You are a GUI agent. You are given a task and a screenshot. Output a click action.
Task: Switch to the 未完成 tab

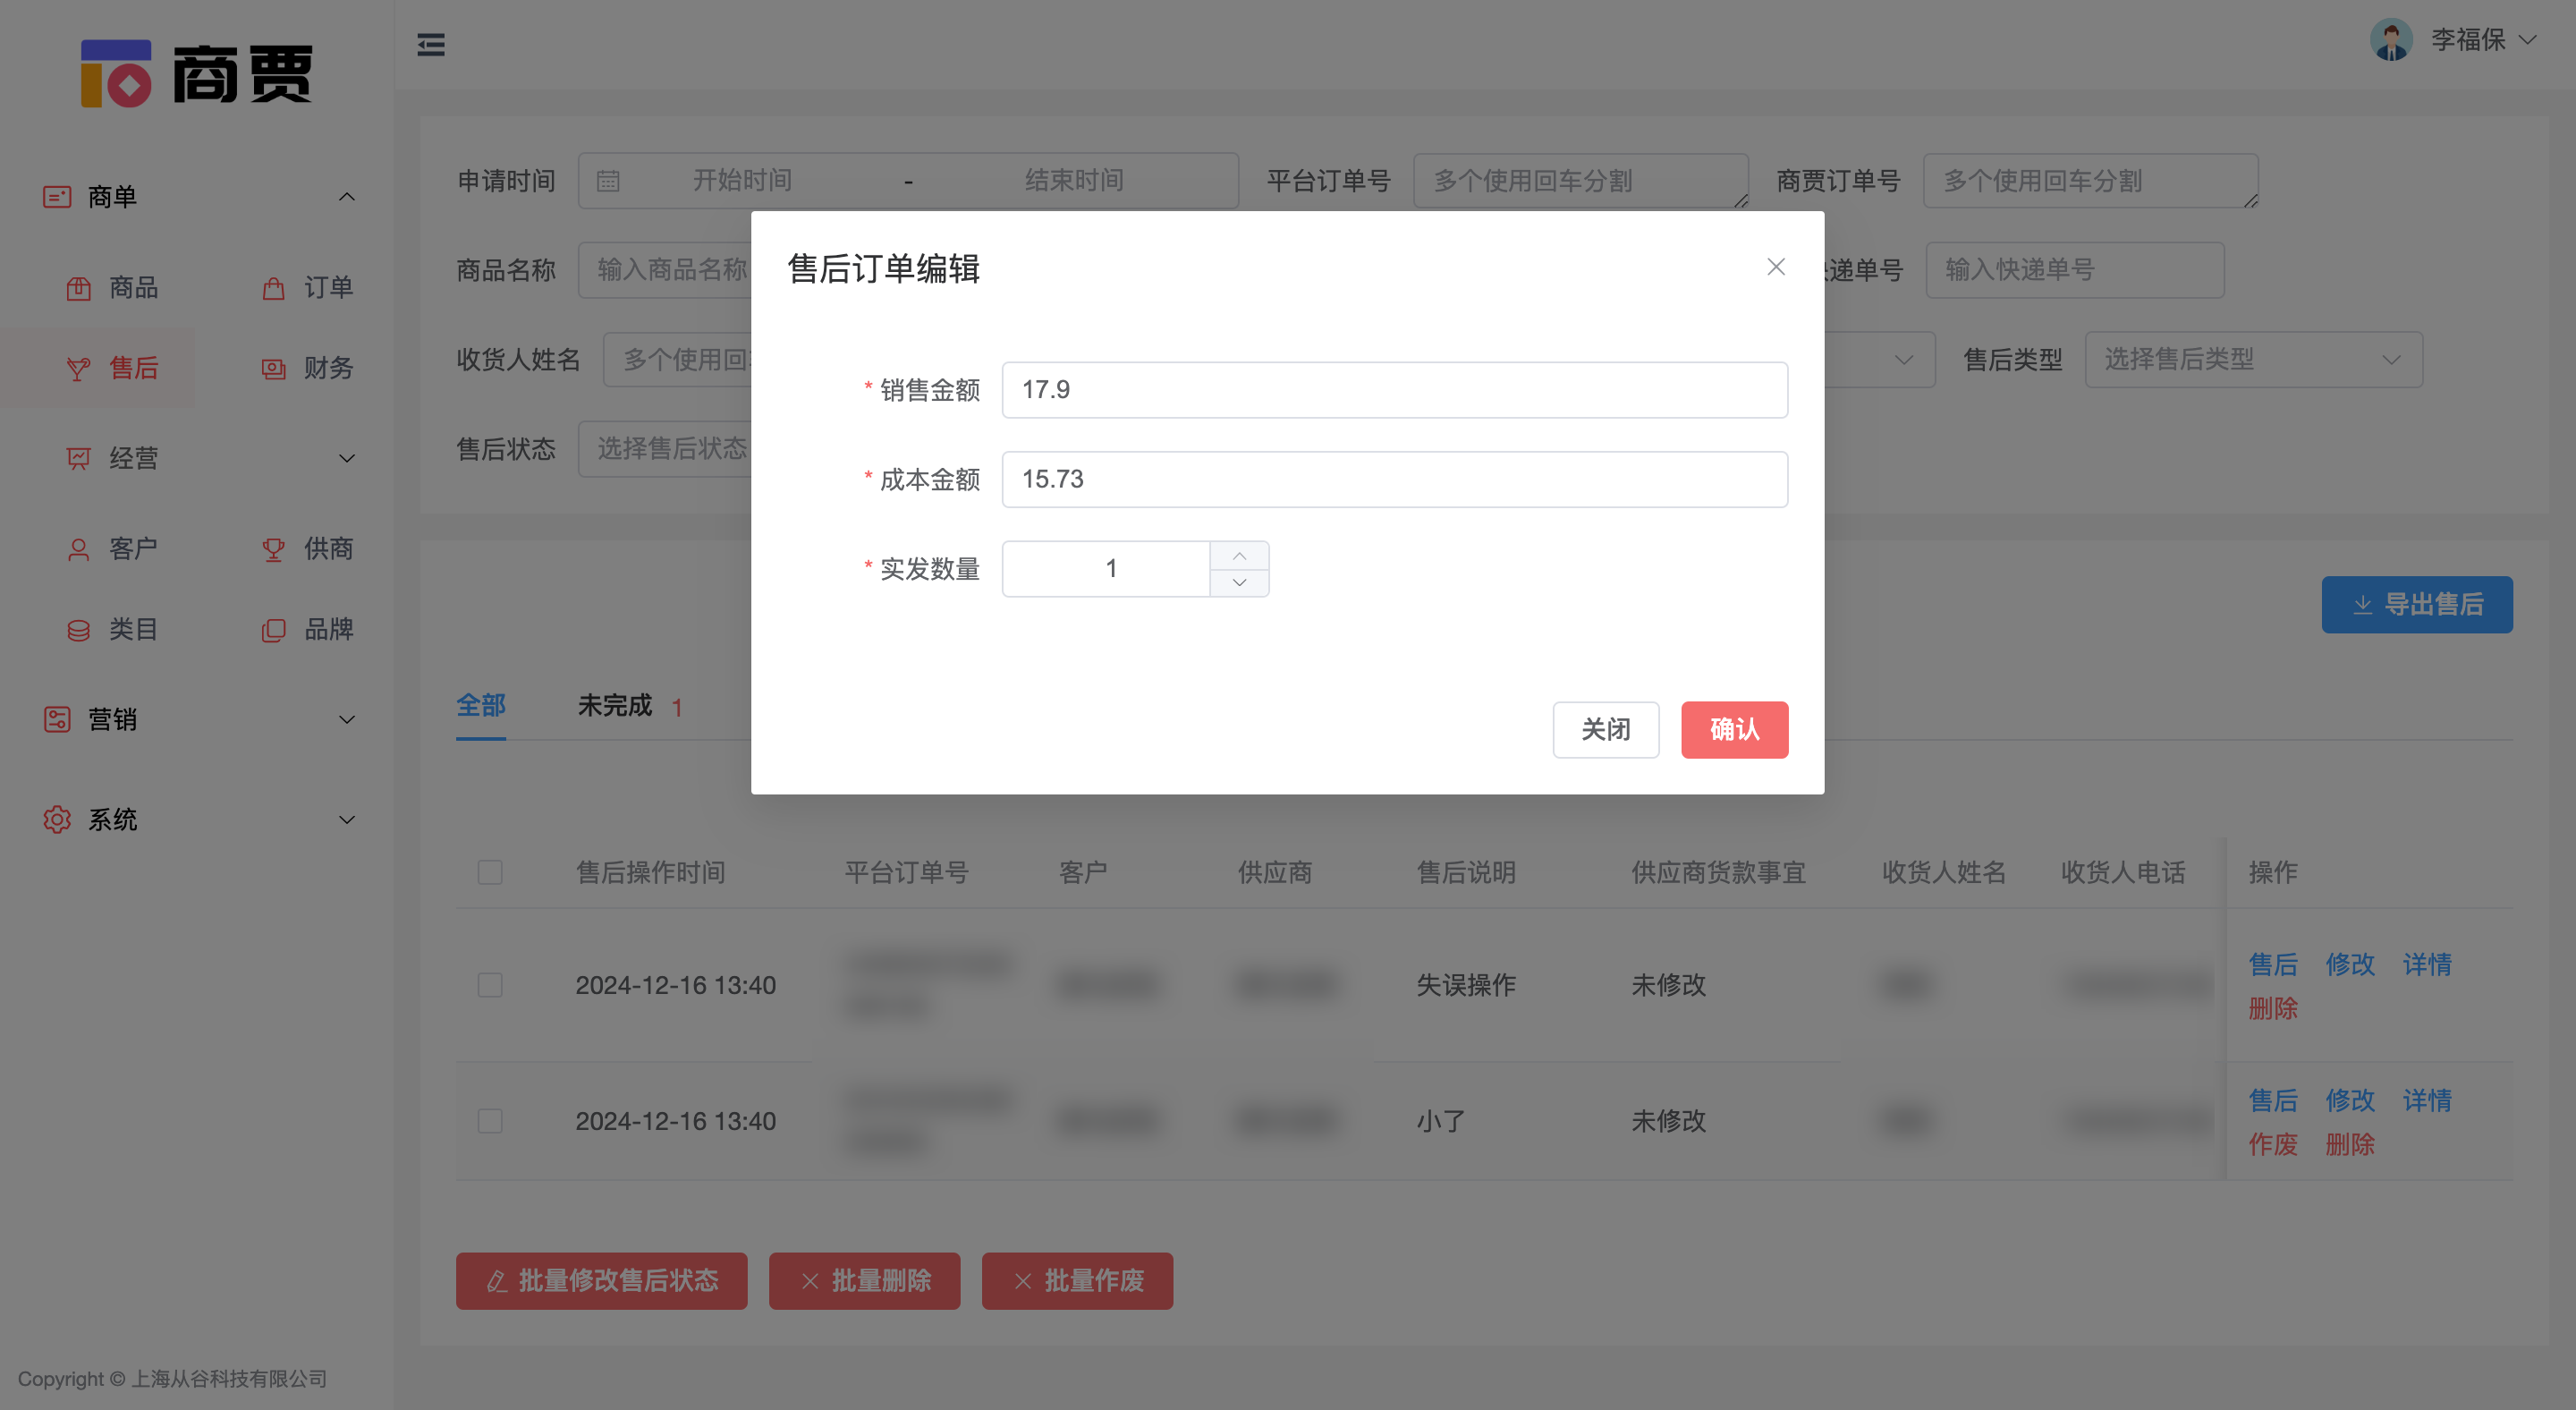click(x=615, y=705)
